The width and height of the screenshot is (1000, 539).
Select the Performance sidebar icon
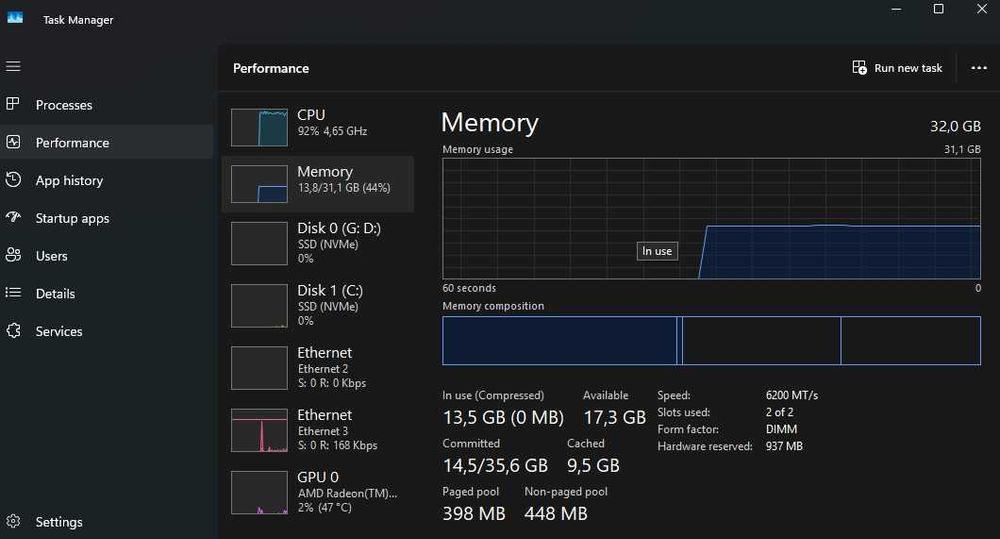coord(13,143)
